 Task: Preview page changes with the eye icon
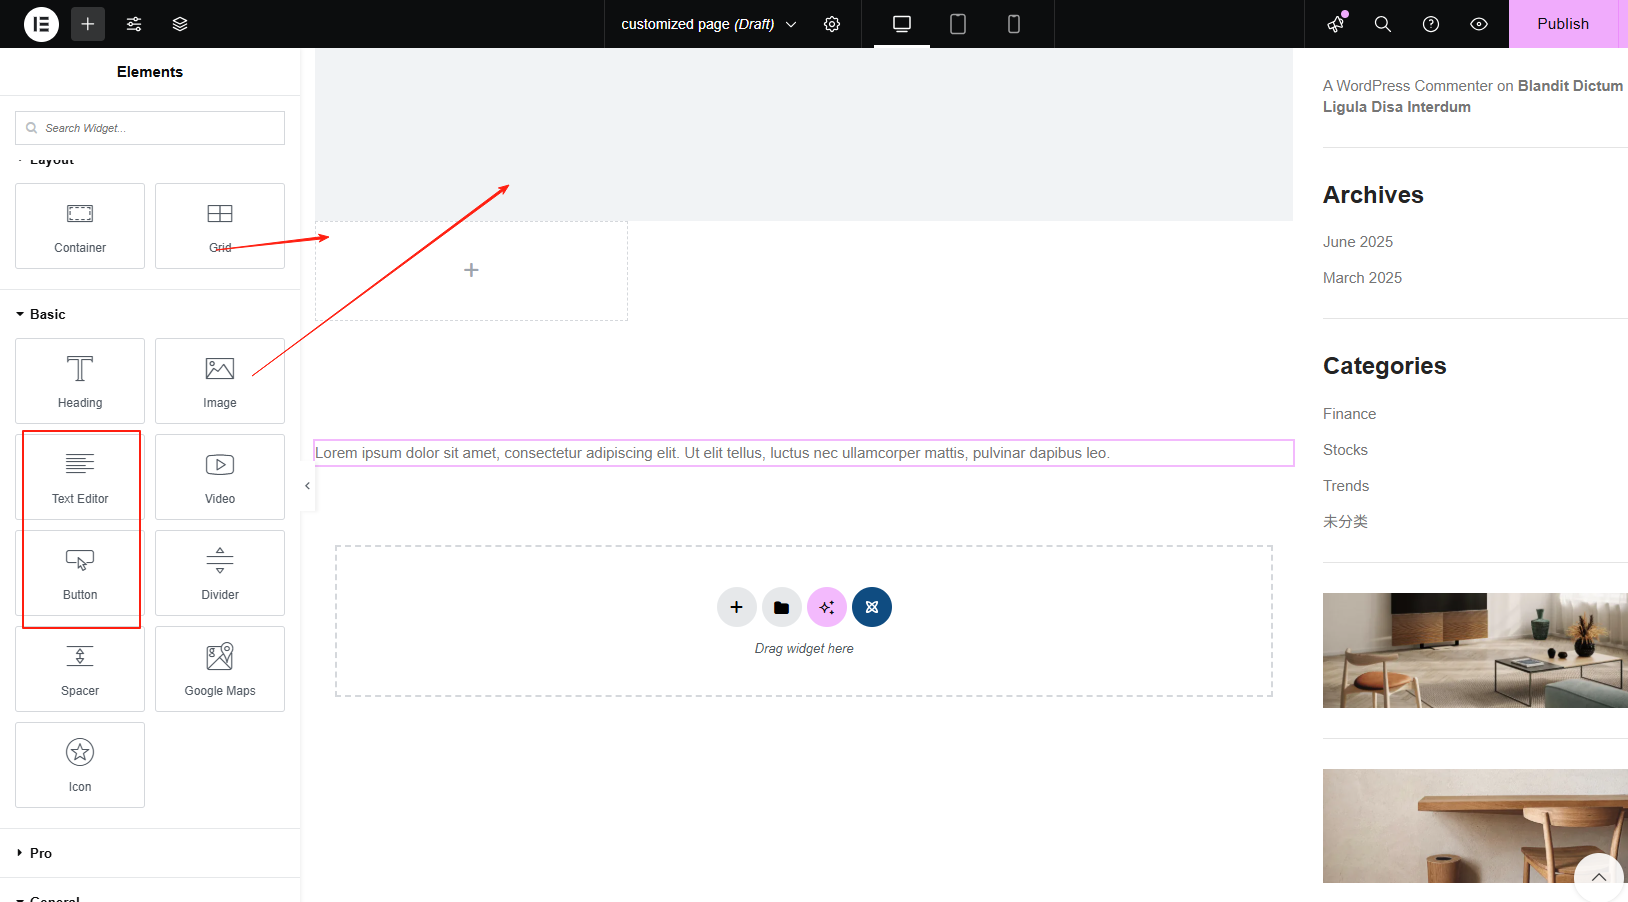[1479, 23]
